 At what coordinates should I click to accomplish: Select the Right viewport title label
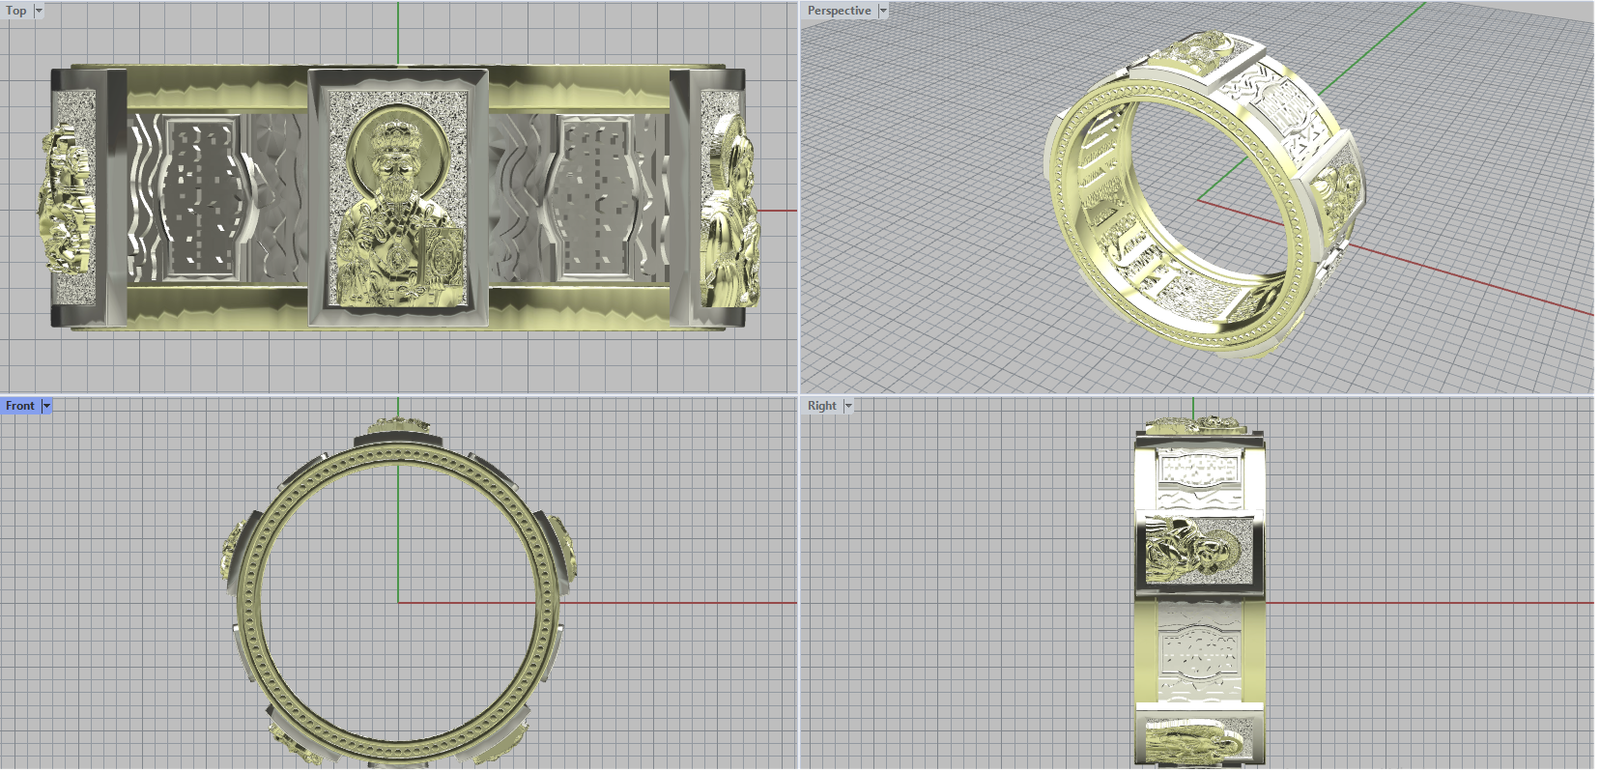[x=822, y=405]
